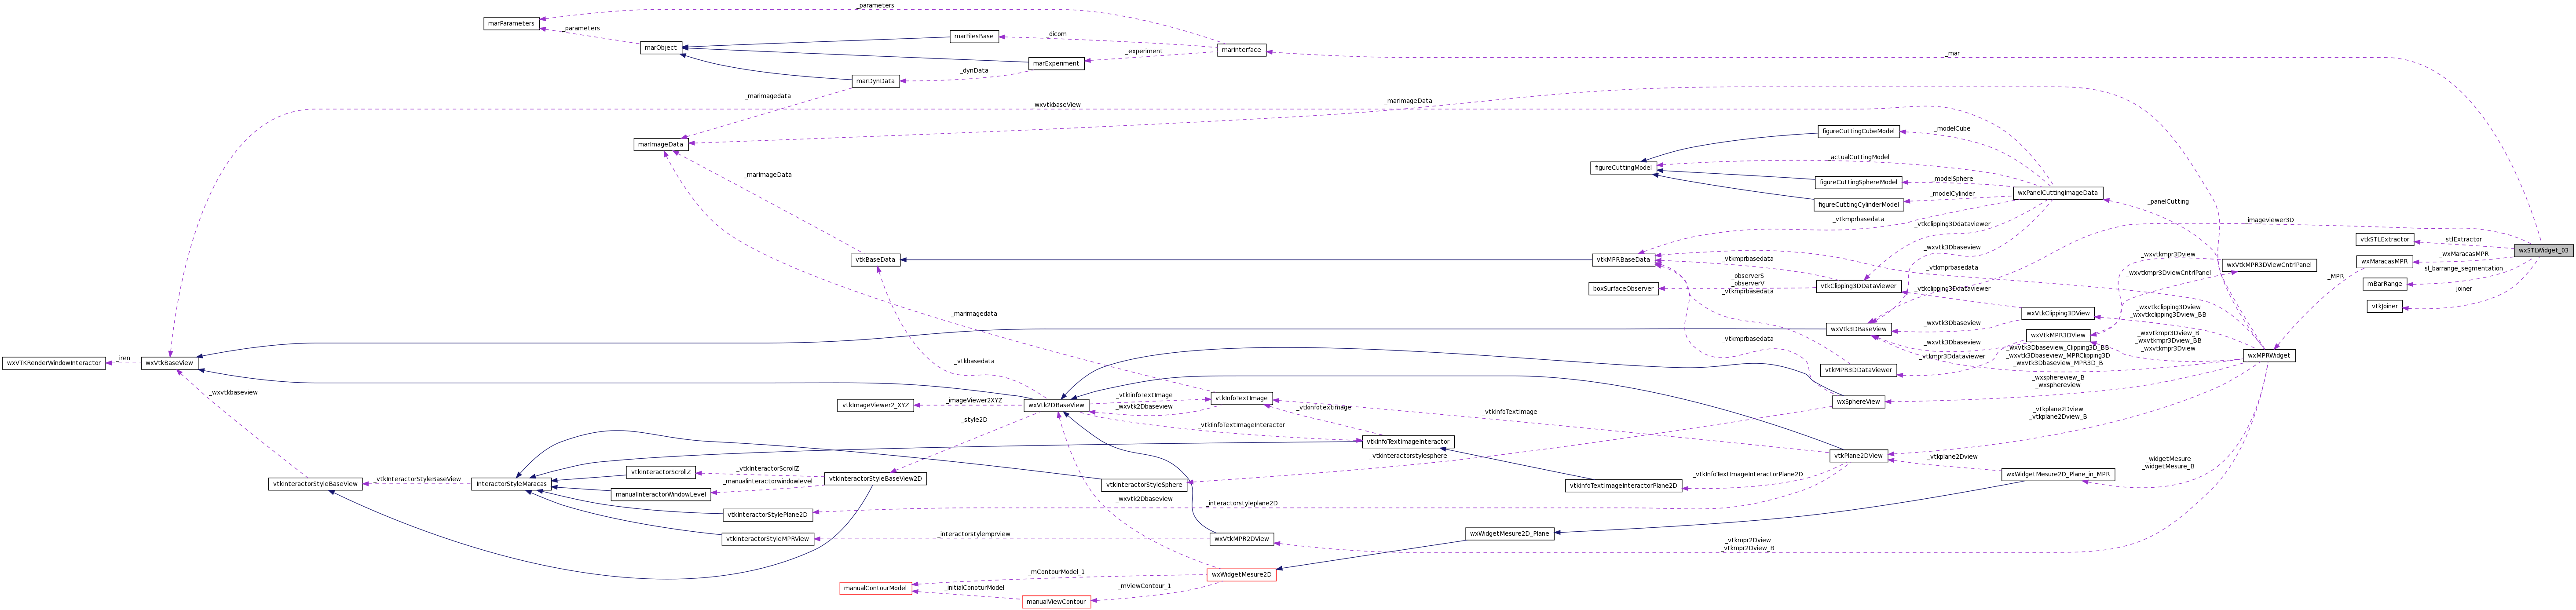The image size is (2576, 610).
Task: Open the vtkMPR3DDataViewer node
Action: point(1858,369)
